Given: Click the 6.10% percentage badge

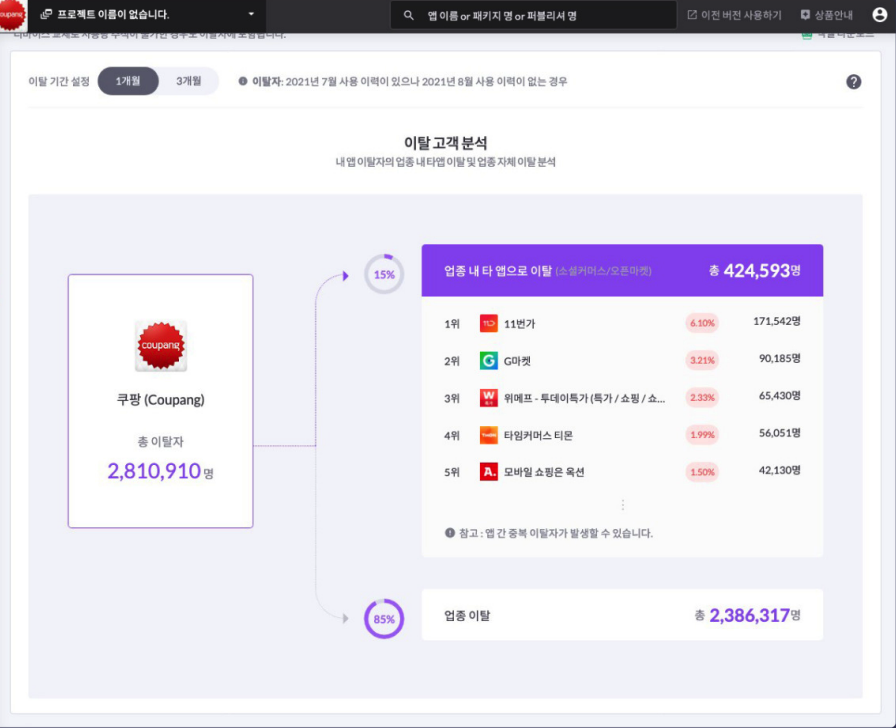Looking at the screenshot, I should 702,323.
